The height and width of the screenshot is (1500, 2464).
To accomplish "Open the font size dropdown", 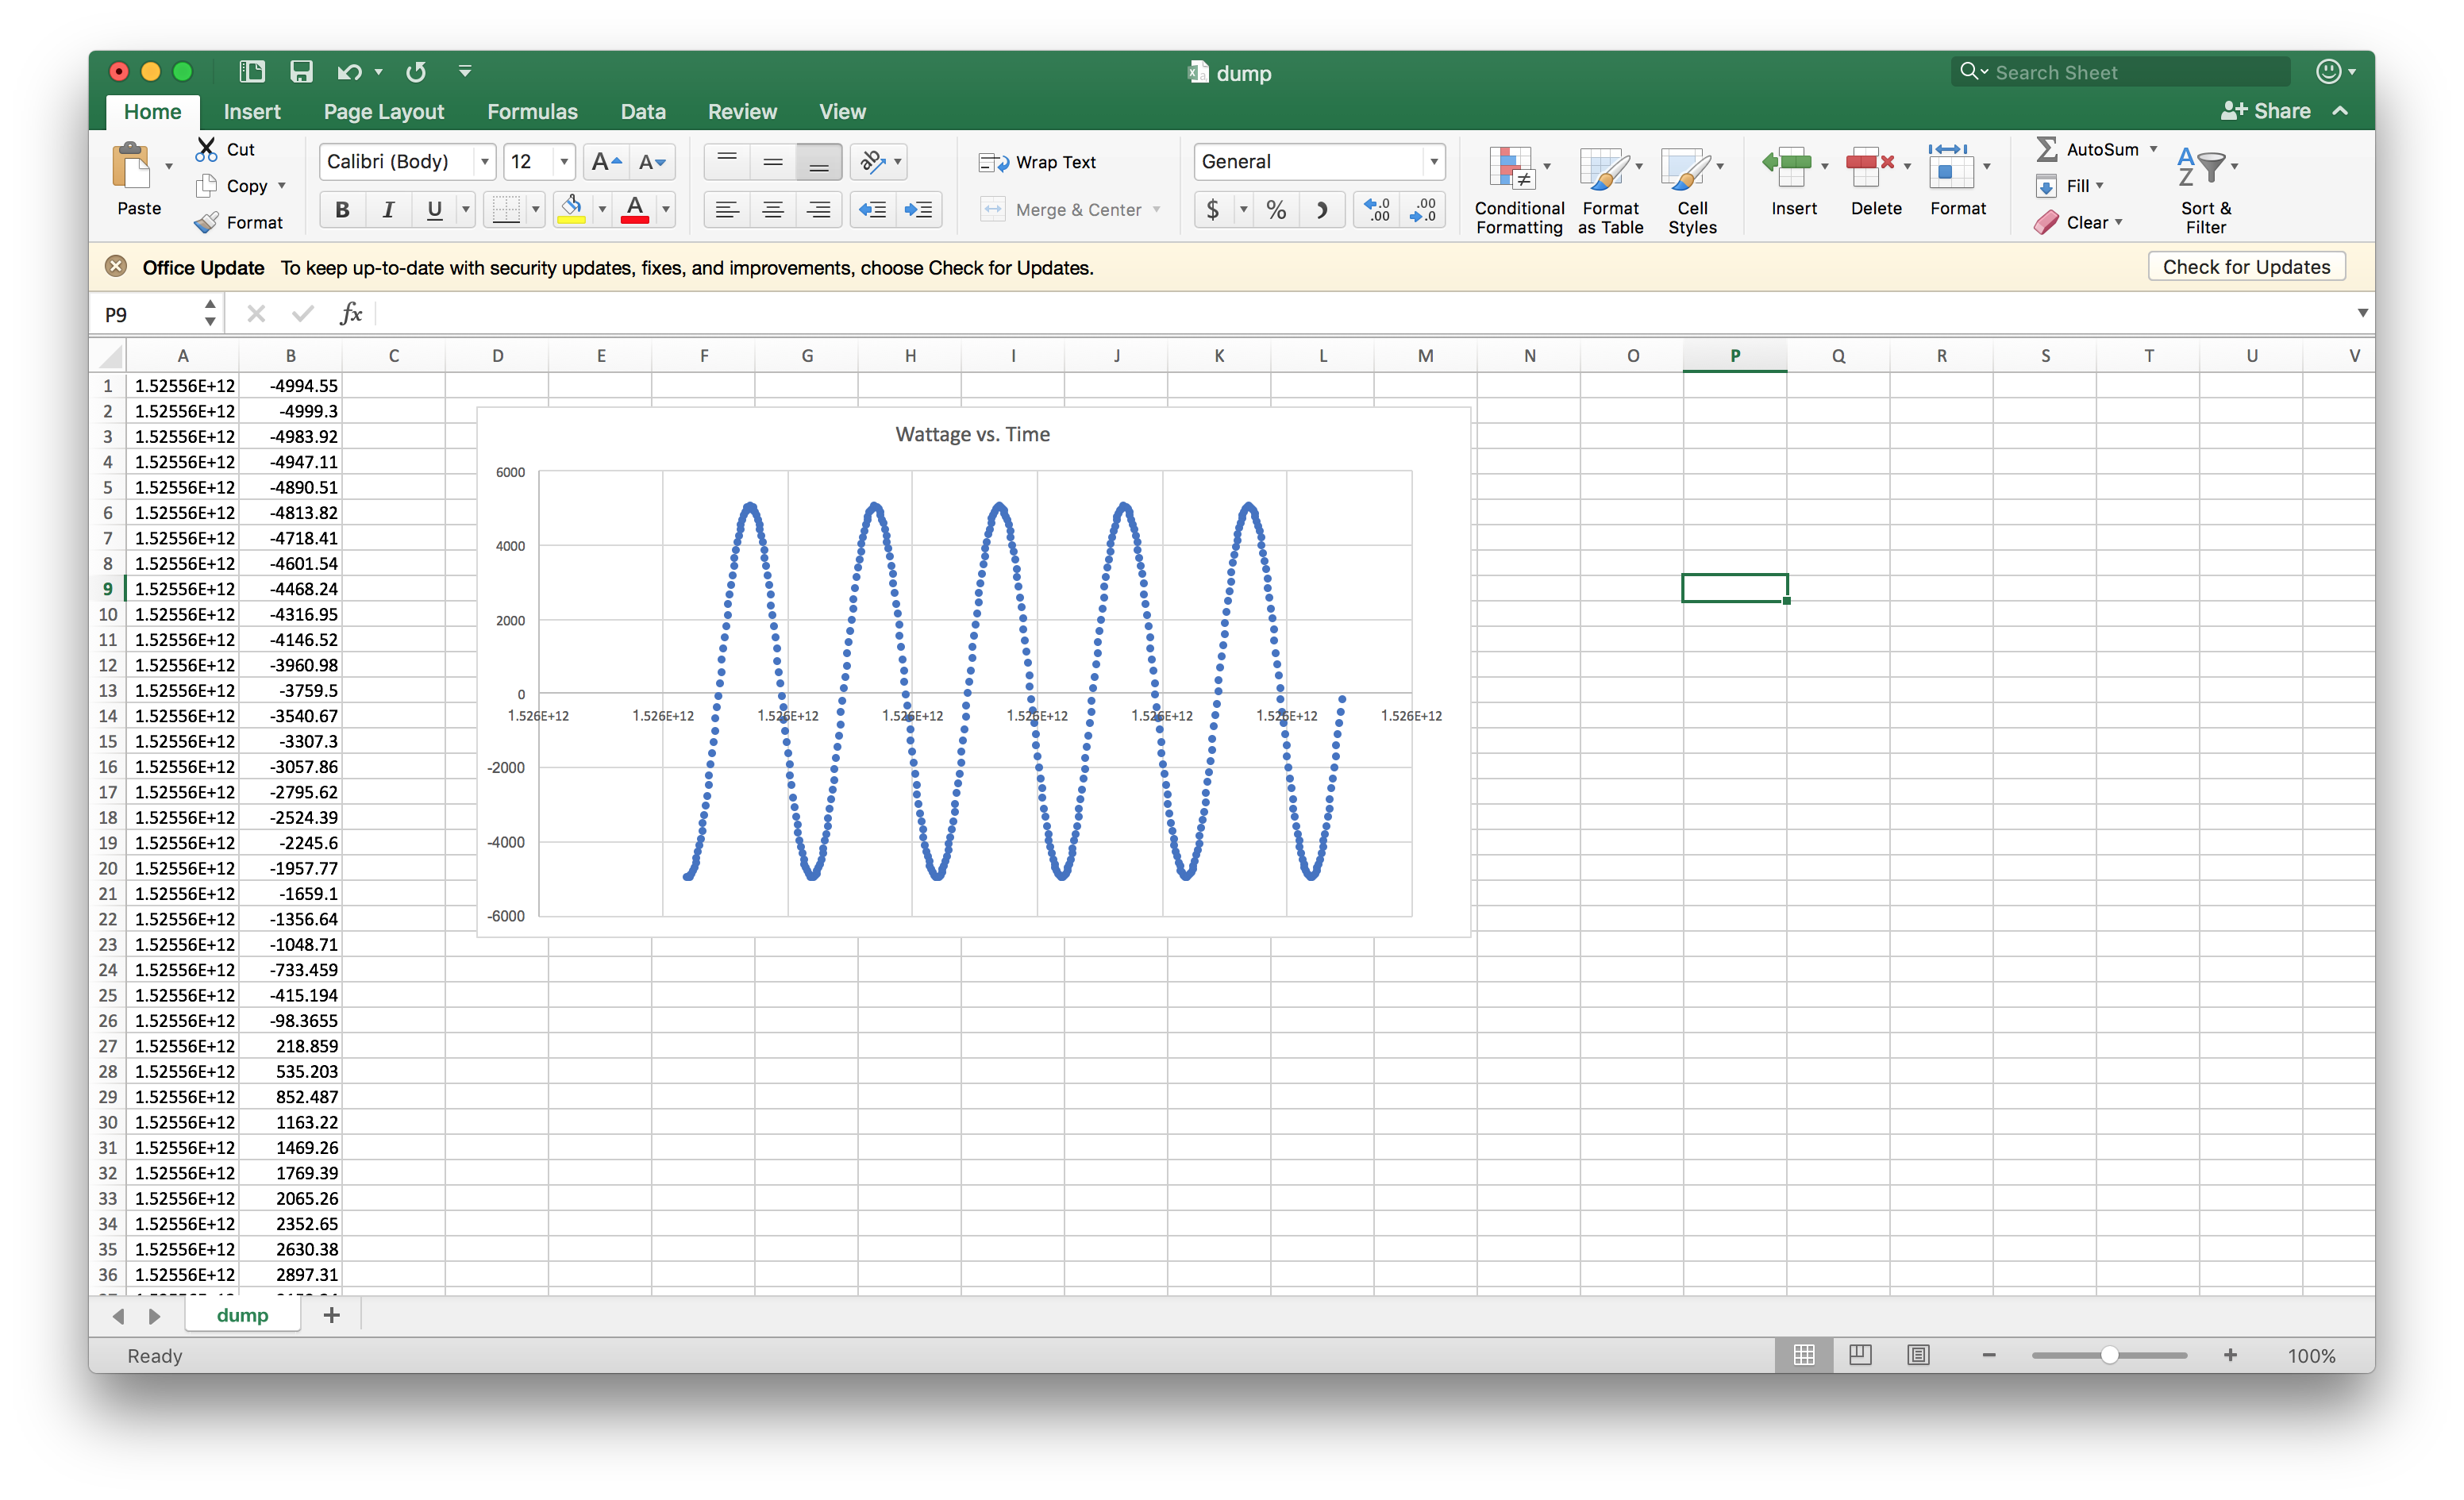I will pyautogui.click(x=564, y=161).
